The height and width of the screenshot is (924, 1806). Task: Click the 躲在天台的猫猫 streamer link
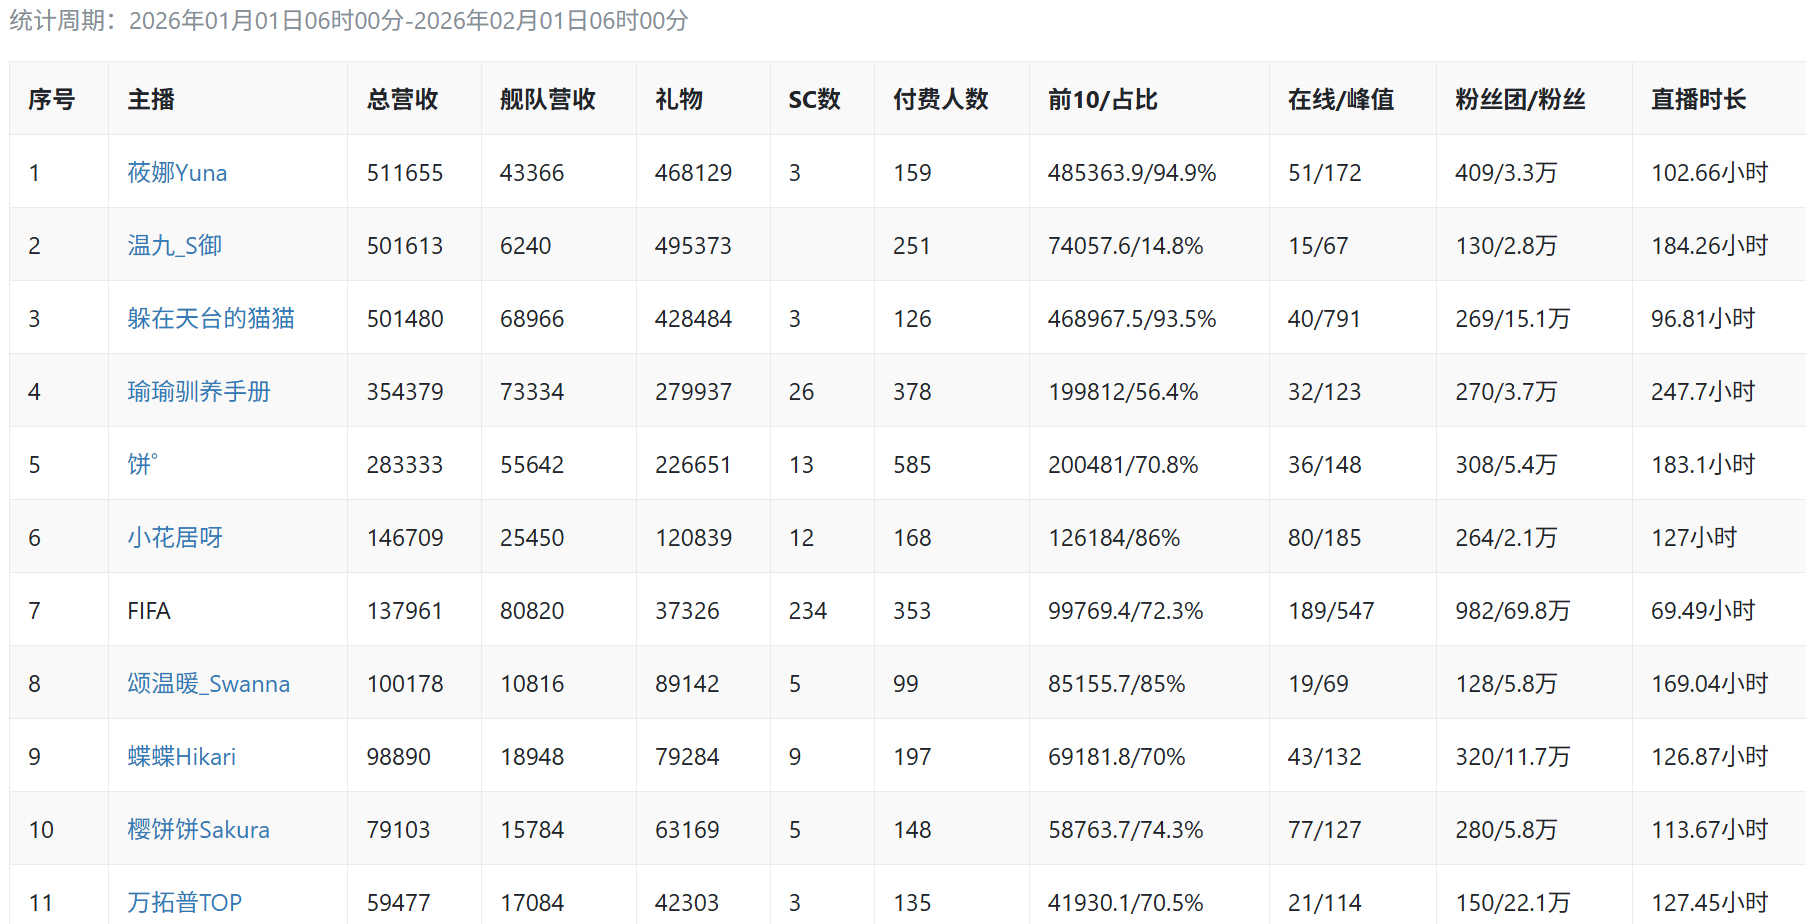[210, 319]
